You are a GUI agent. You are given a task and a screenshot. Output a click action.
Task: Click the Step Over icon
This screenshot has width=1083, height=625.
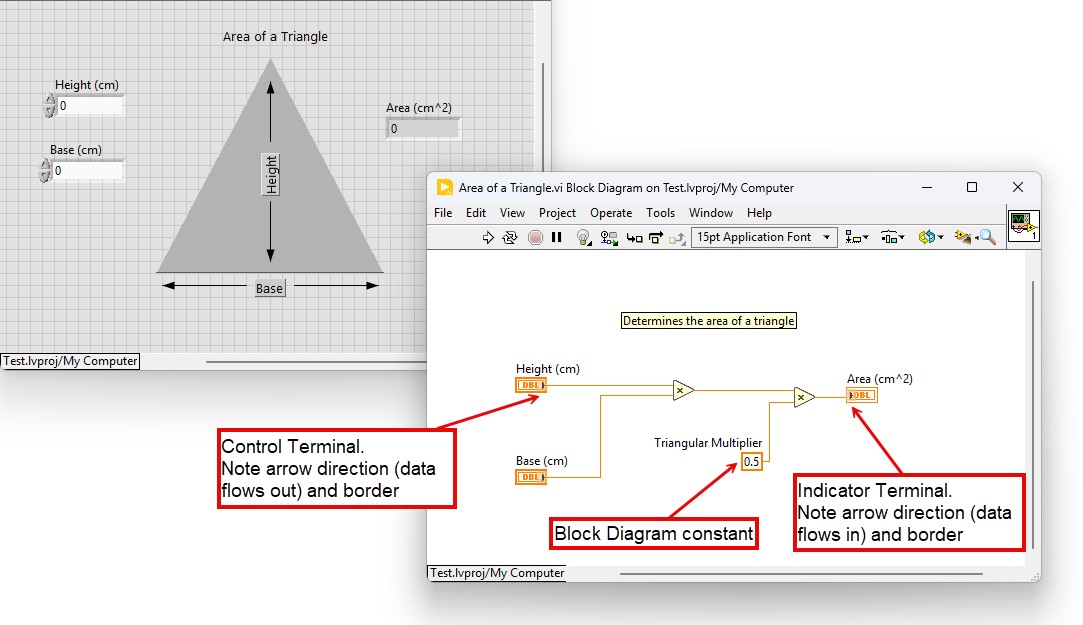pos(655,238)
